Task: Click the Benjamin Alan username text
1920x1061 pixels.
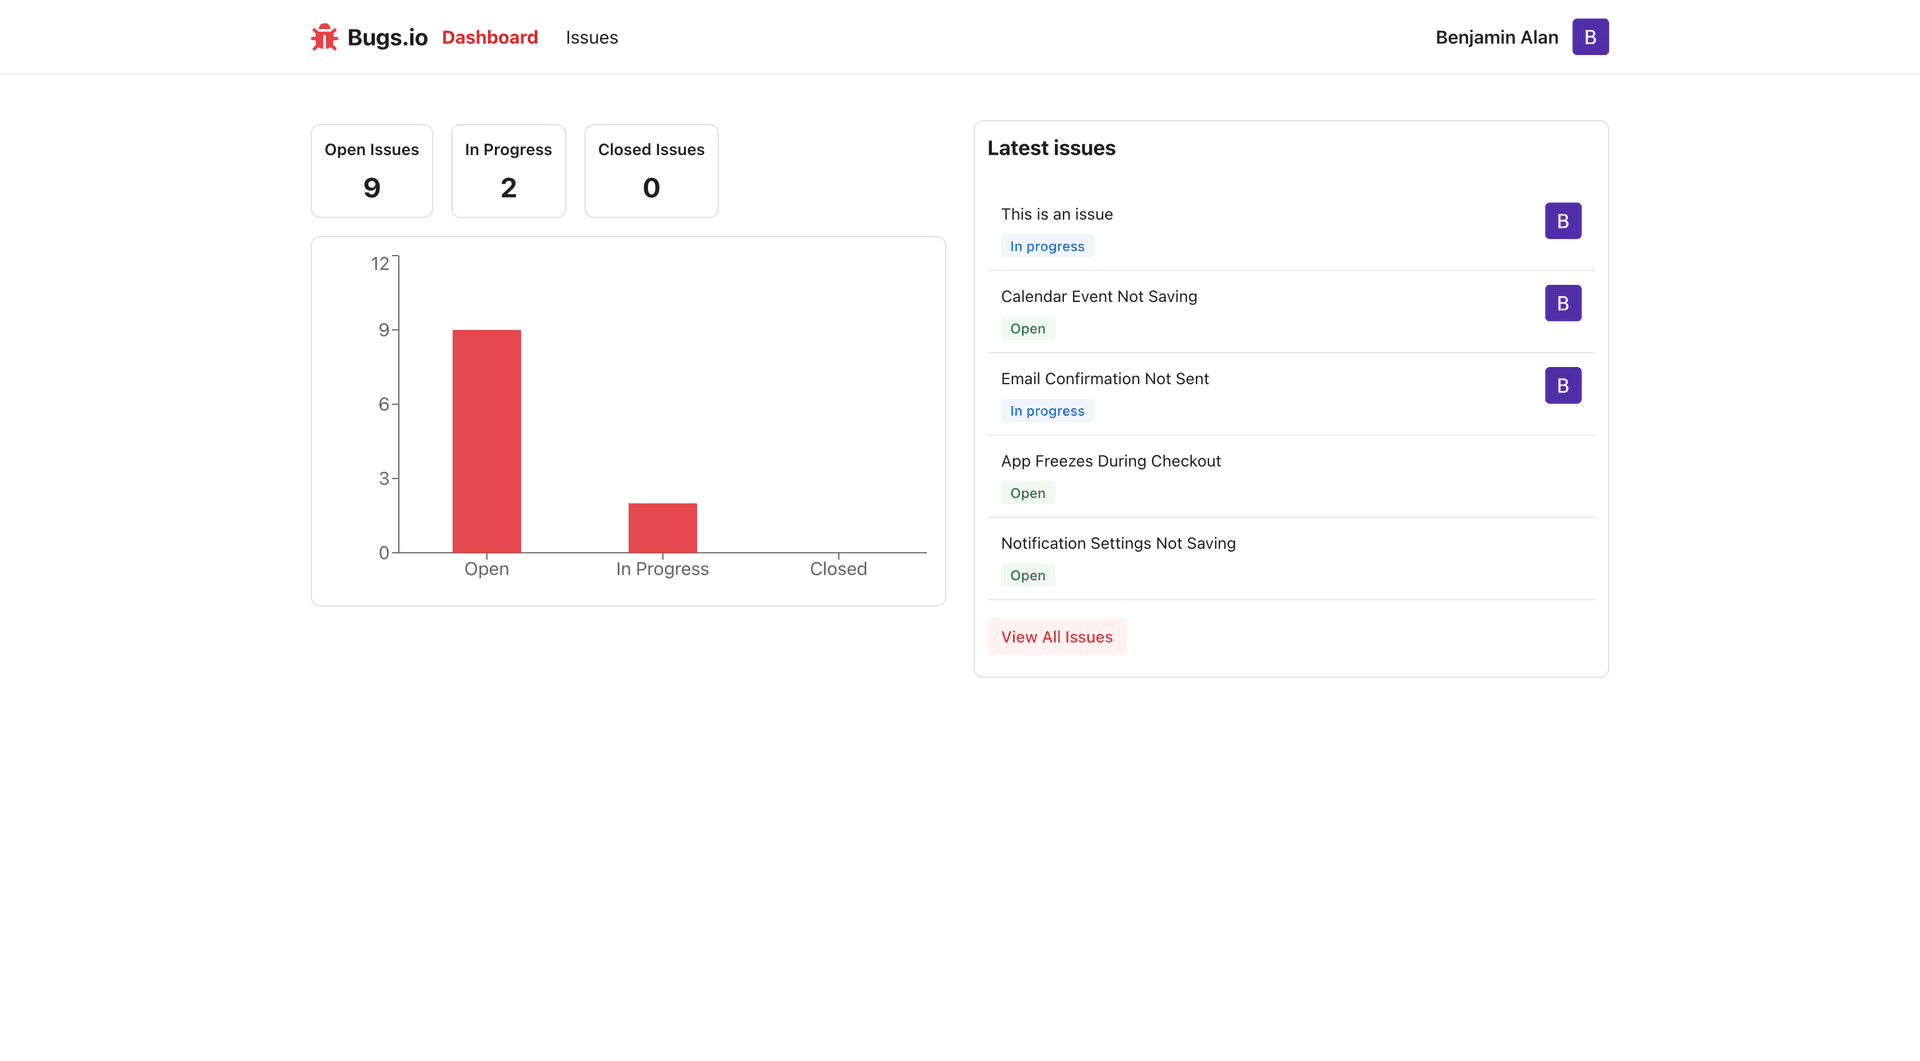Action: point(1497,37)
